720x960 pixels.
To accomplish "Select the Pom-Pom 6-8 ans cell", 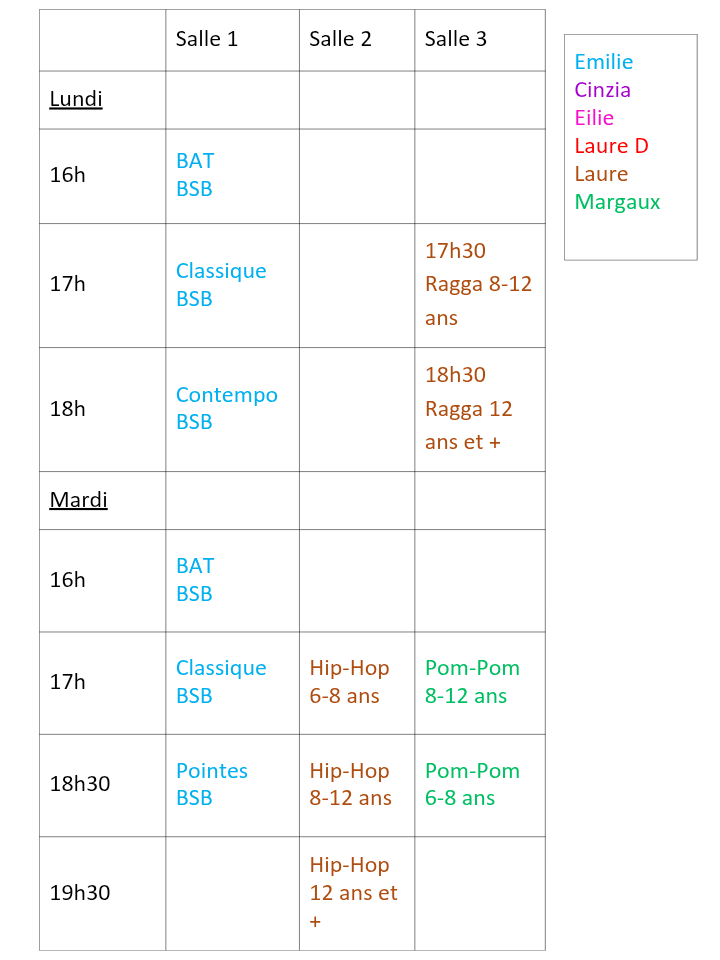I will point(472,784).
